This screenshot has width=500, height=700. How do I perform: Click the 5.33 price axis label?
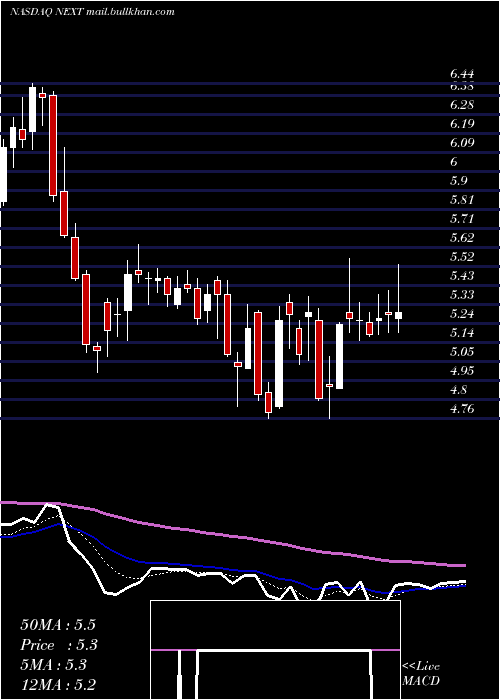(462, 295)
